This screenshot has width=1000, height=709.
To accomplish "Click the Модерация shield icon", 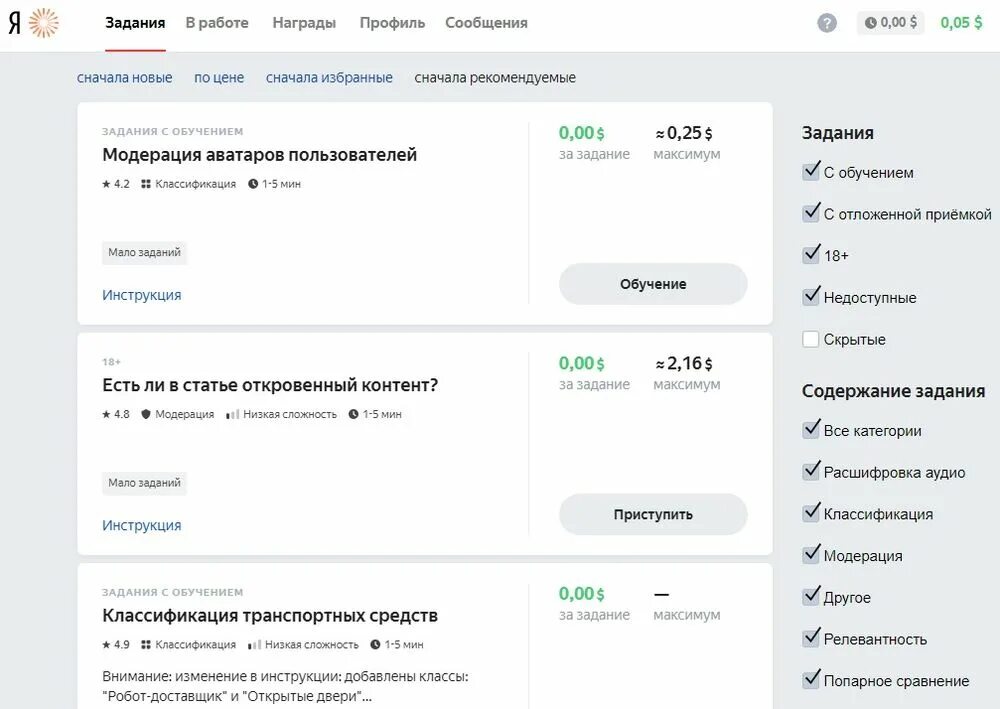I will tap(146, 414).
